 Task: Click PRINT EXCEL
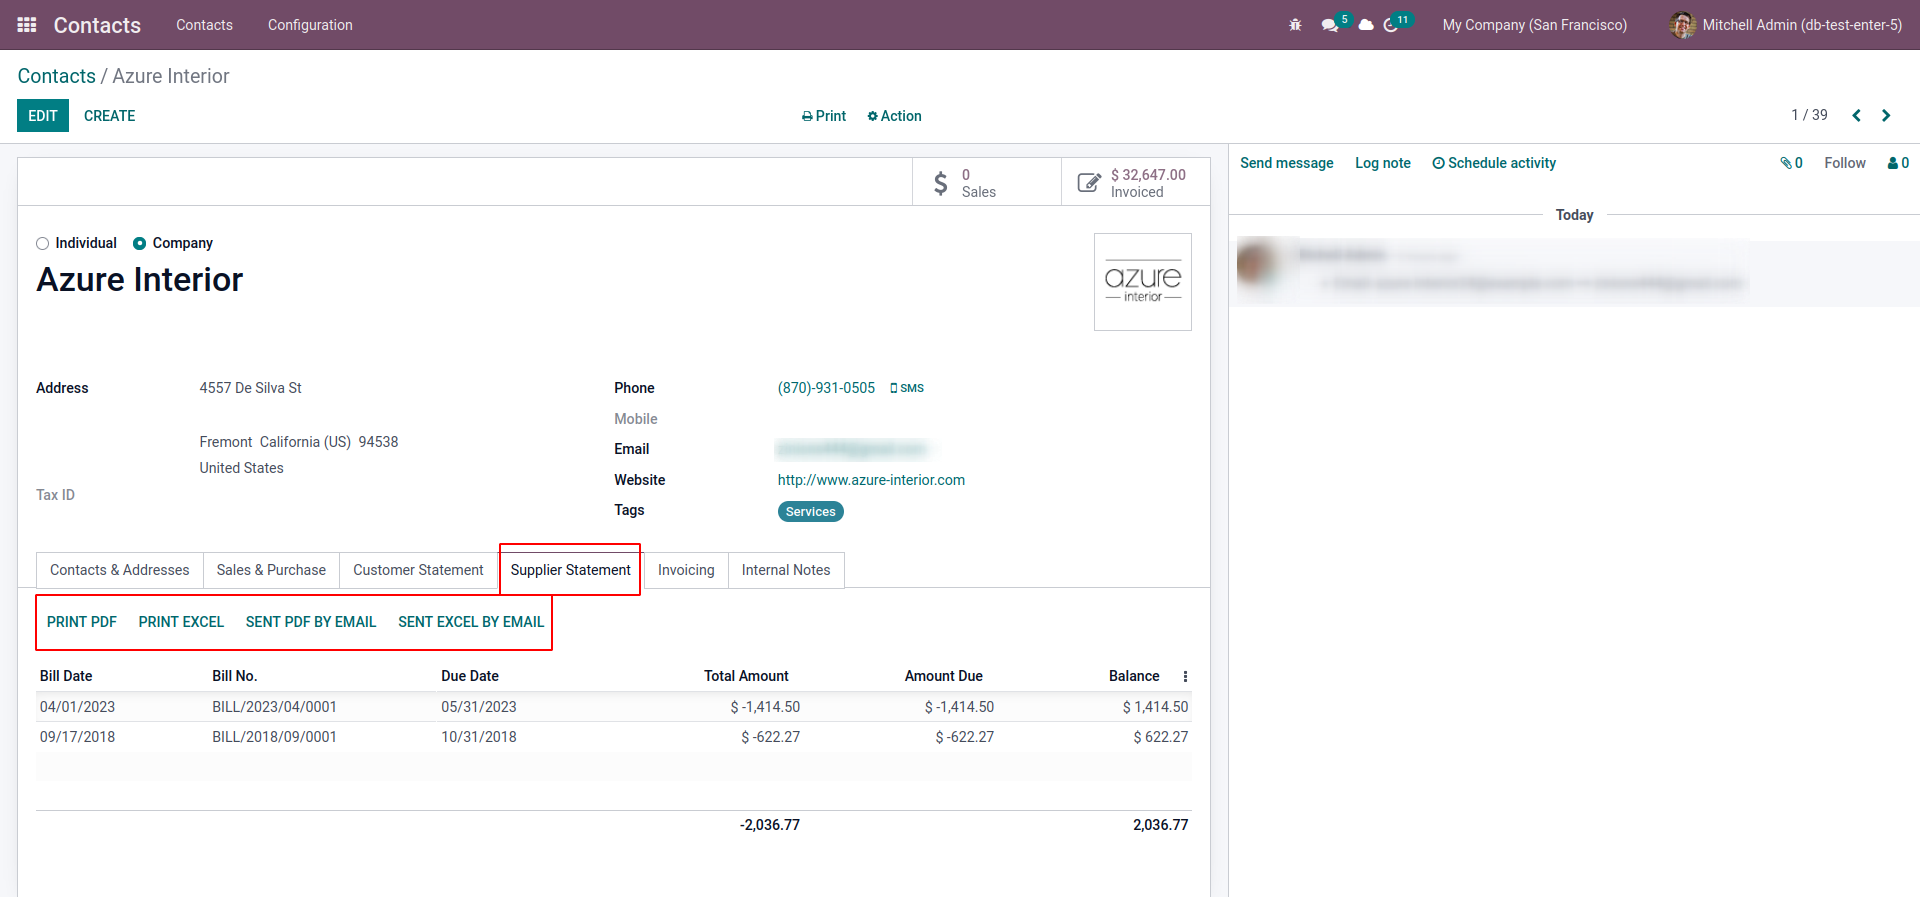point(181,622)
